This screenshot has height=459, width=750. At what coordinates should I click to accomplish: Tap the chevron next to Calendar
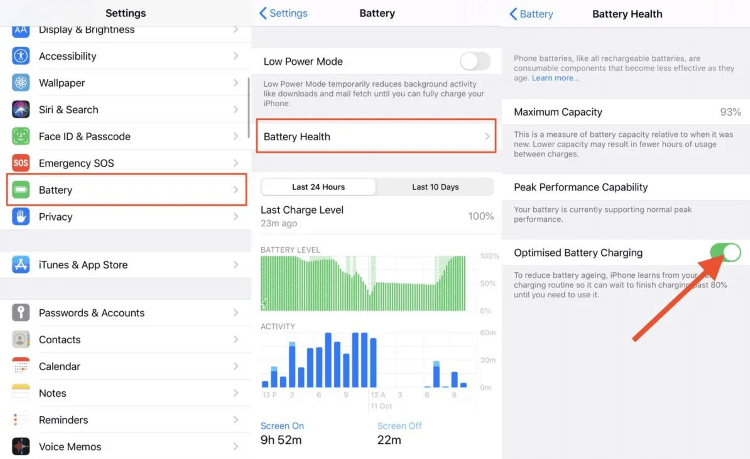point(236,367)
